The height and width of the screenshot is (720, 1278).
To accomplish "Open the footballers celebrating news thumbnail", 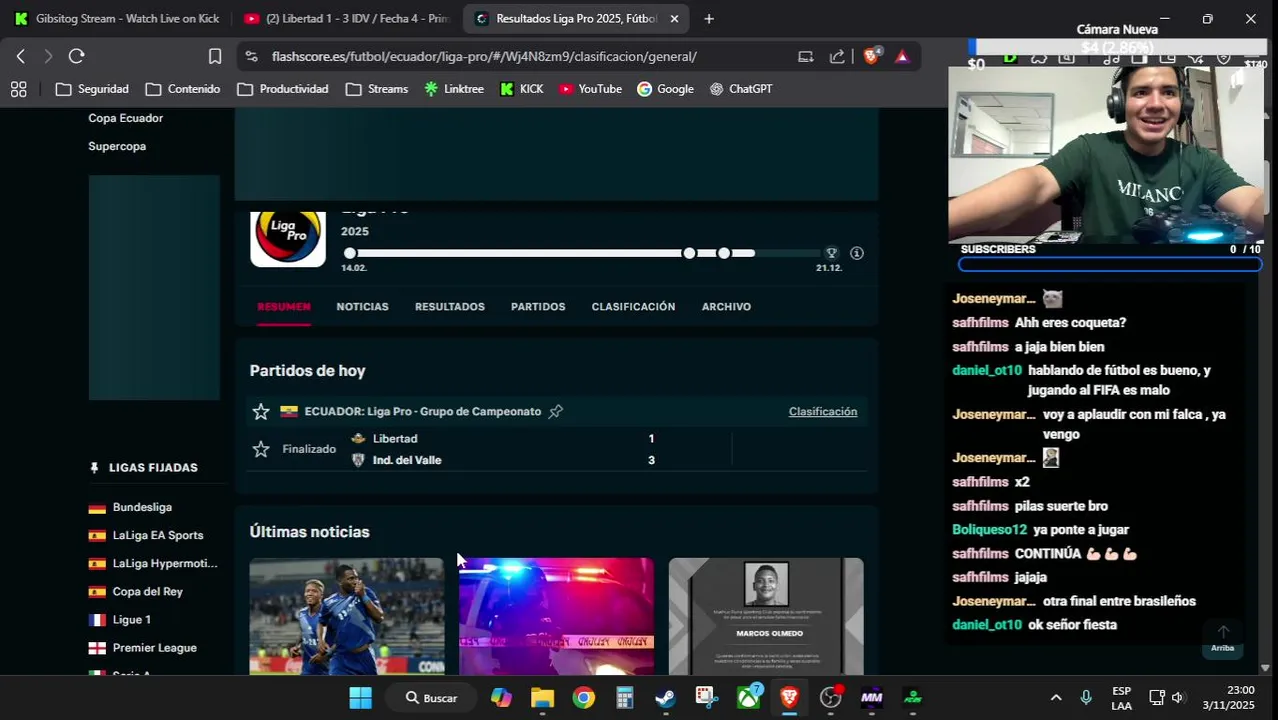I will click(x=347, y=616).
